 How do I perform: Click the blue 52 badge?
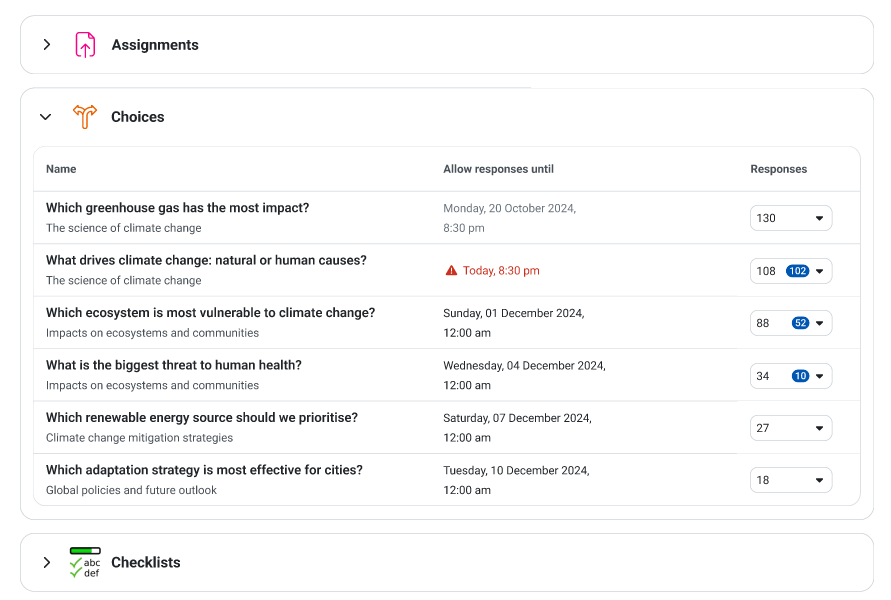(x=800, y=323)
